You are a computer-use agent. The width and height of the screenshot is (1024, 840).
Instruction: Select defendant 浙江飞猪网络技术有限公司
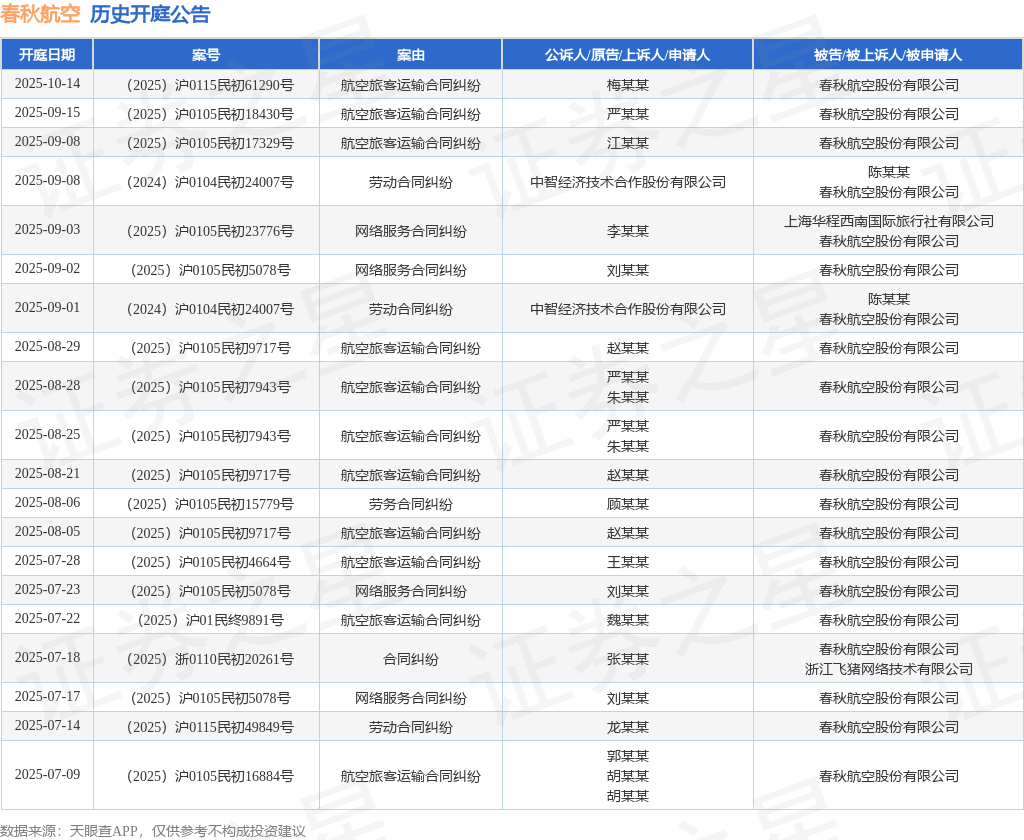coord(889,669)
